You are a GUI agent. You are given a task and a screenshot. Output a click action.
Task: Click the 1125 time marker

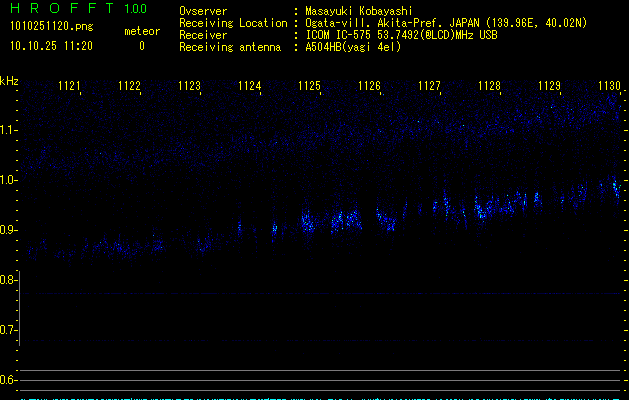[x=309, y=87]
